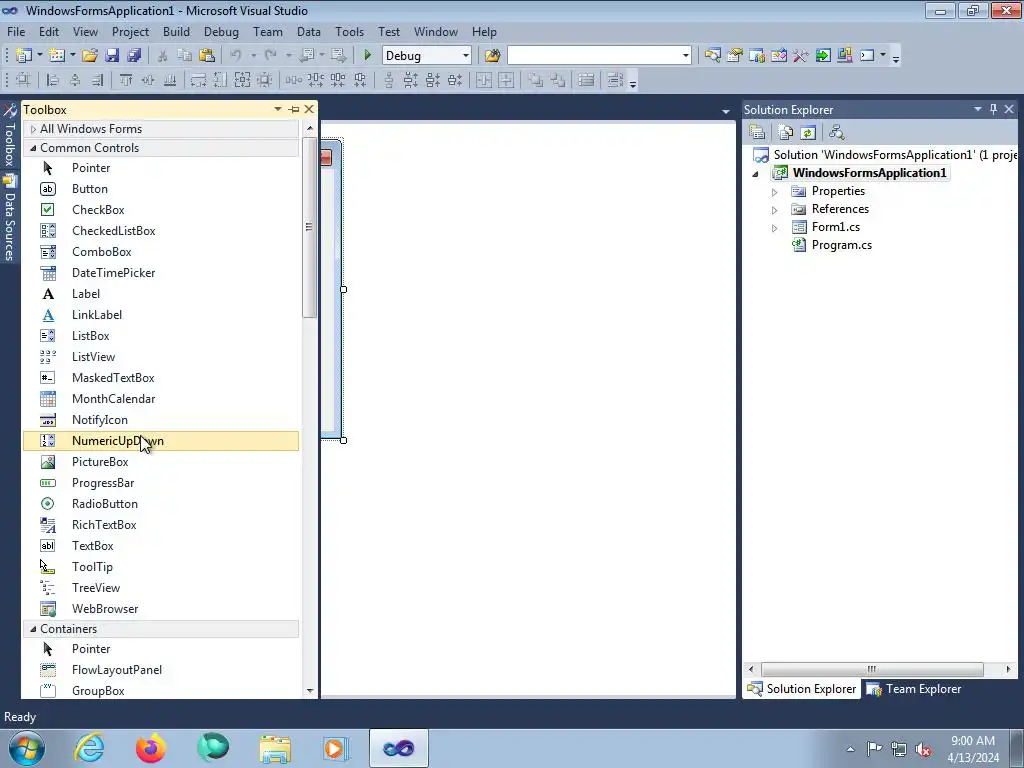Select the PictureBox control in Toolbox
Viewport: 1024px width, 768px height.
[161, 462]
